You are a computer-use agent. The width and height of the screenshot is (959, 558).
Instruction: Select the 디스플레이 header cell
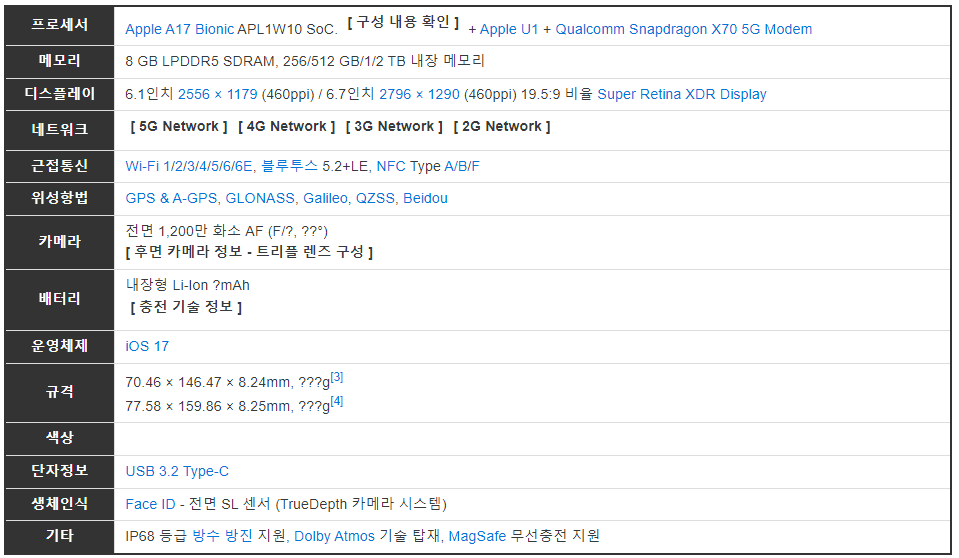tap(59, 94)
